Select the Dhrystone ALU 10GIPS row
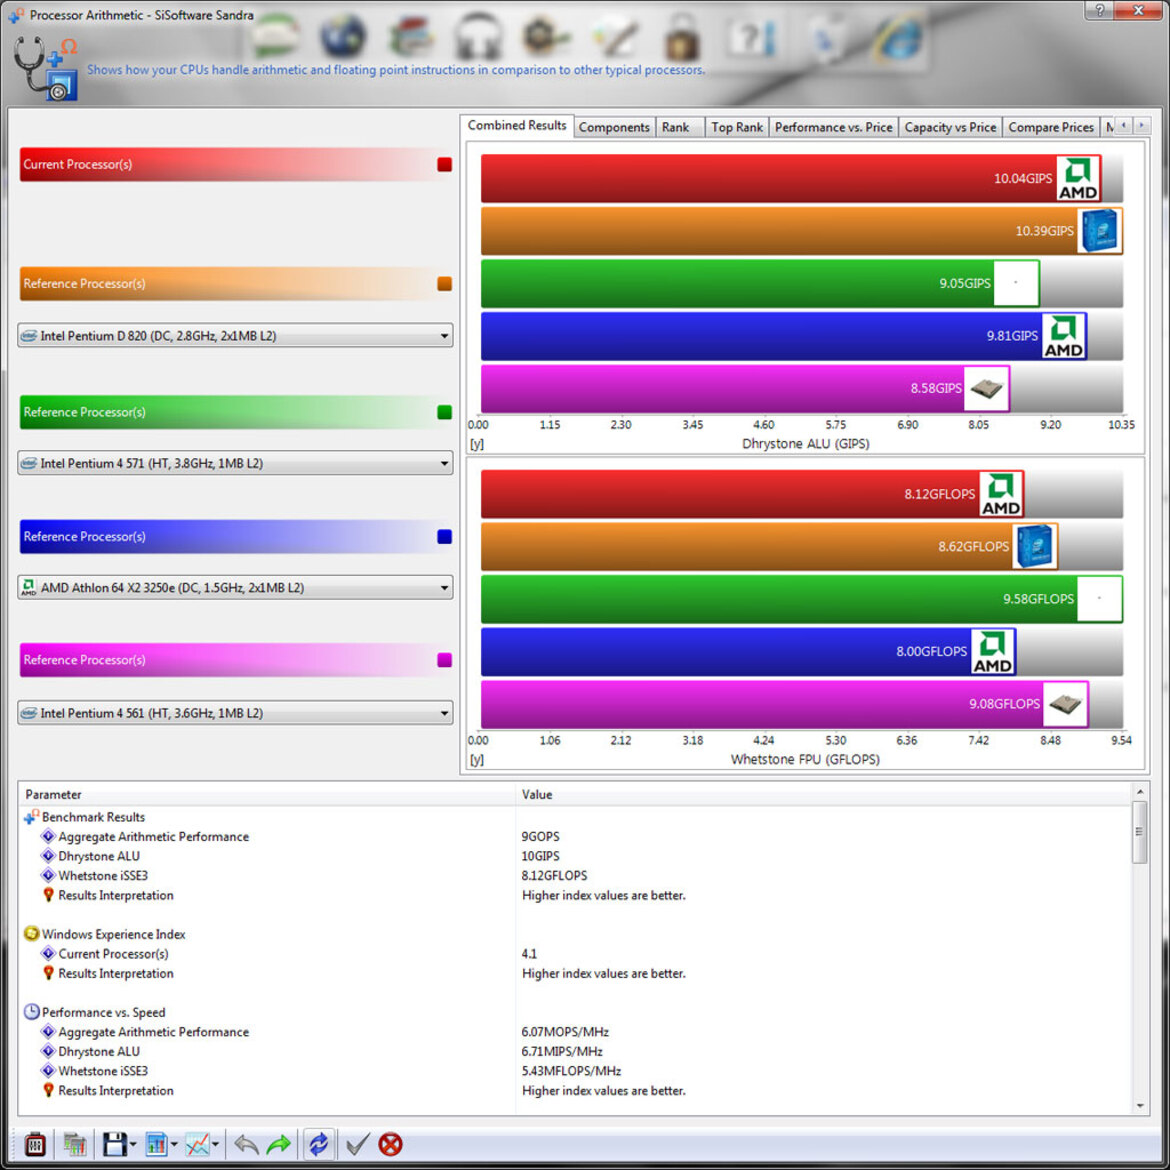This screenshot has width=1170, height=1170. pyautogui.click(x=575, y=856)
